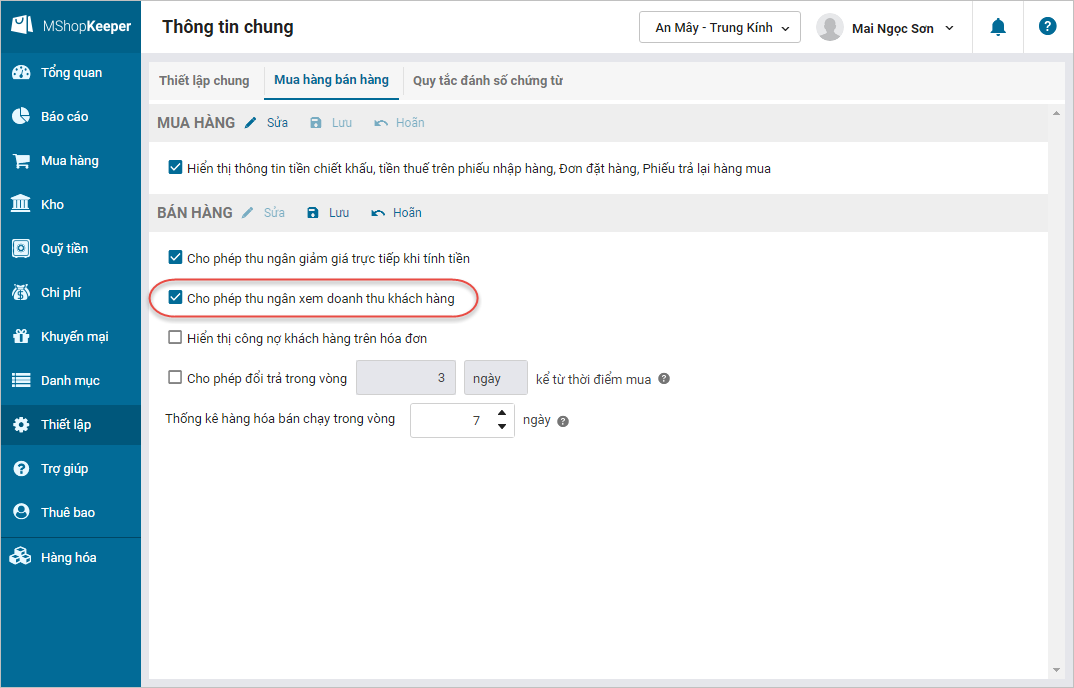Click the Khuyến mại gift icon
1074x688 pixels.
(x=21, y=336)
